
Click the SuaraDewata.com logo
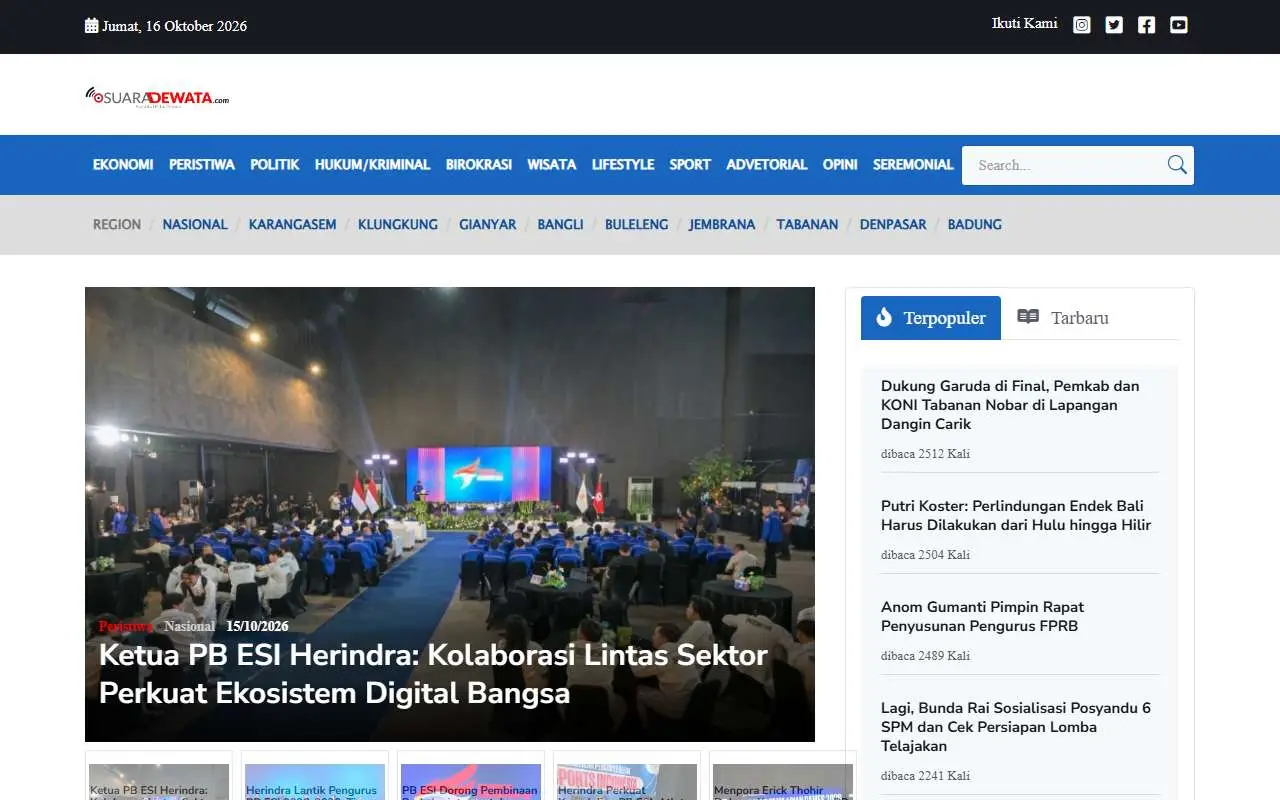point(157,96)
